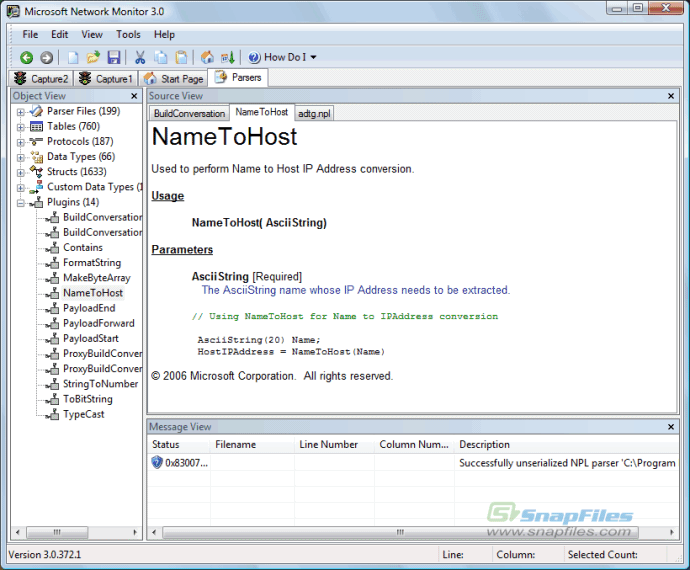Open the BuildConversation source tab

tap(189, 114)
